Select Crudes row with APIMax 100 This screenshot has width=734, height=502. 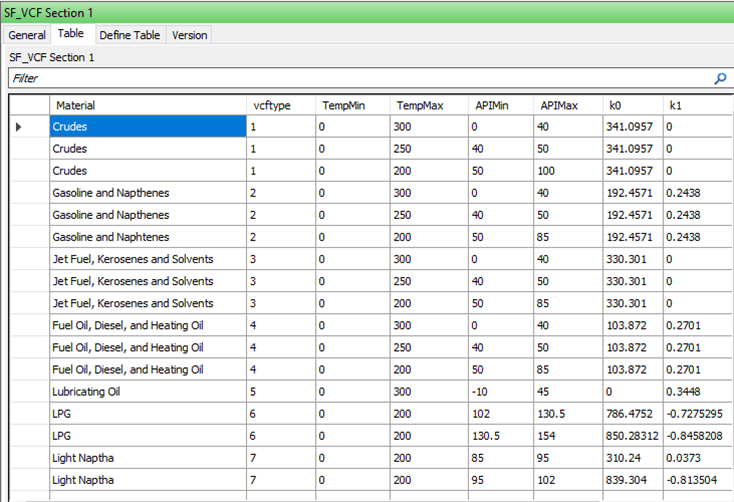[x=148, y=170]
